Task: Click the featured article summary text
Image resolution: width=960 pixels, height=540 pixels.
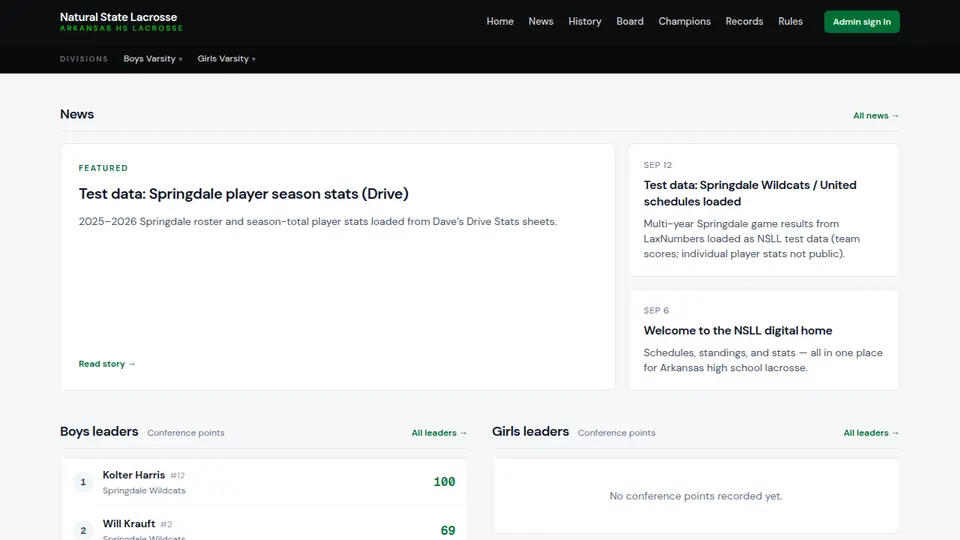Action: [317, 222]
